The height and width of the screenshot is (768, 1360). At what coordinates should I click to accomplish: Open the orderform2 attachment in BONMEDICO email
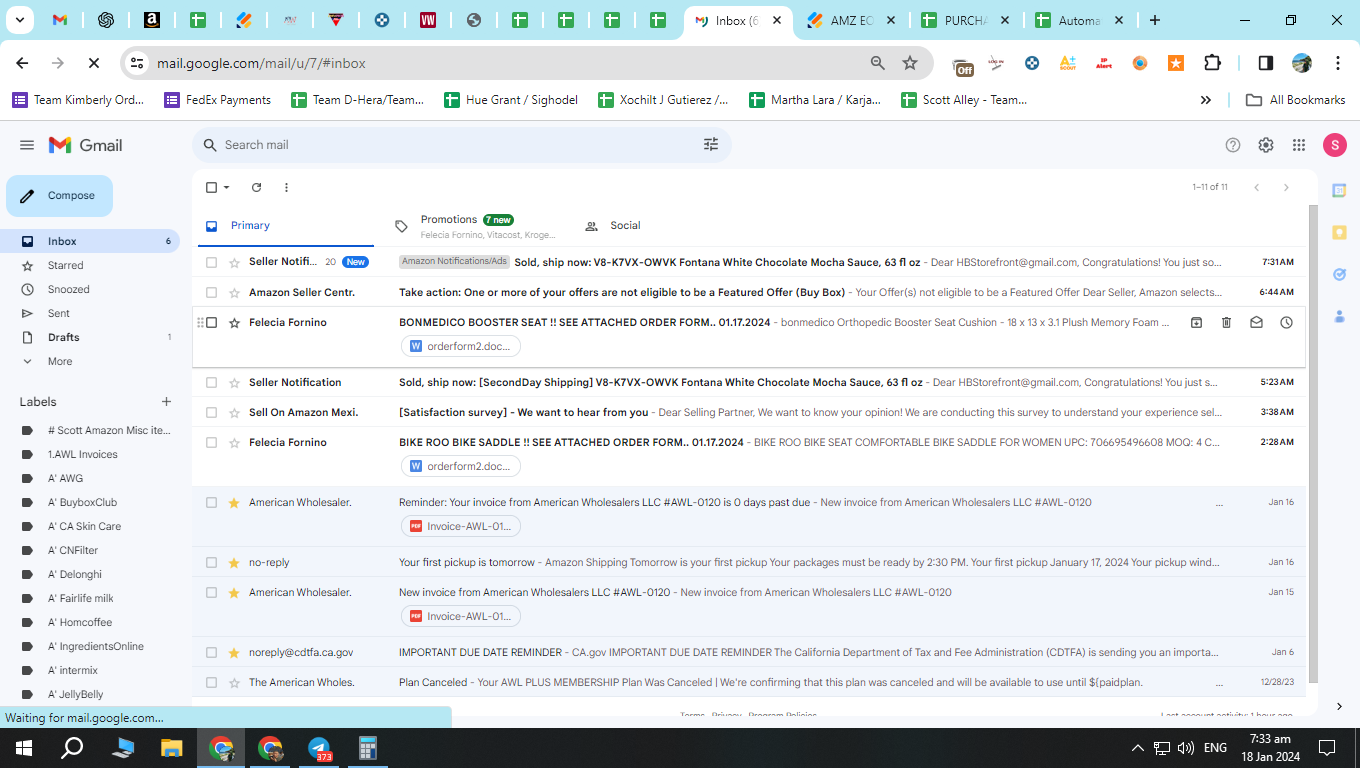pos(461,346)
